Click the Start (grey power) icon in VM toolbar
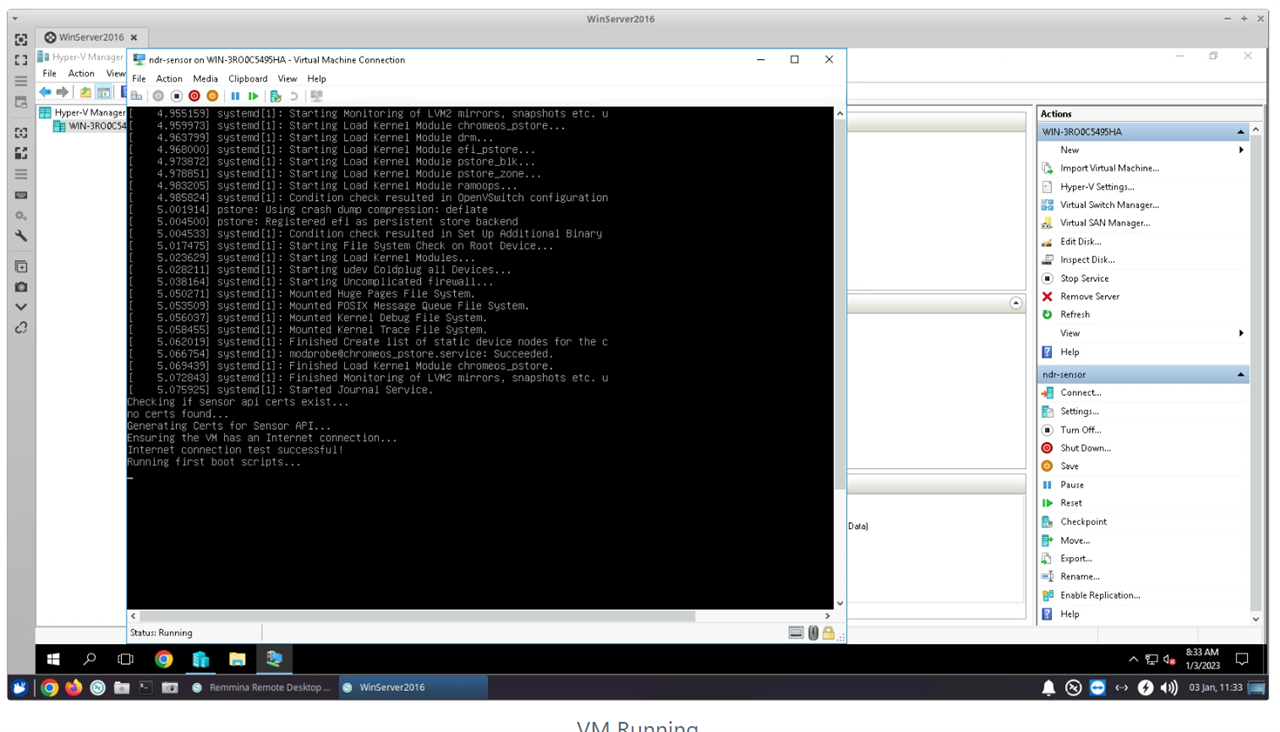The width and height of the screenshot is (1280, 732). coord(158,96)
